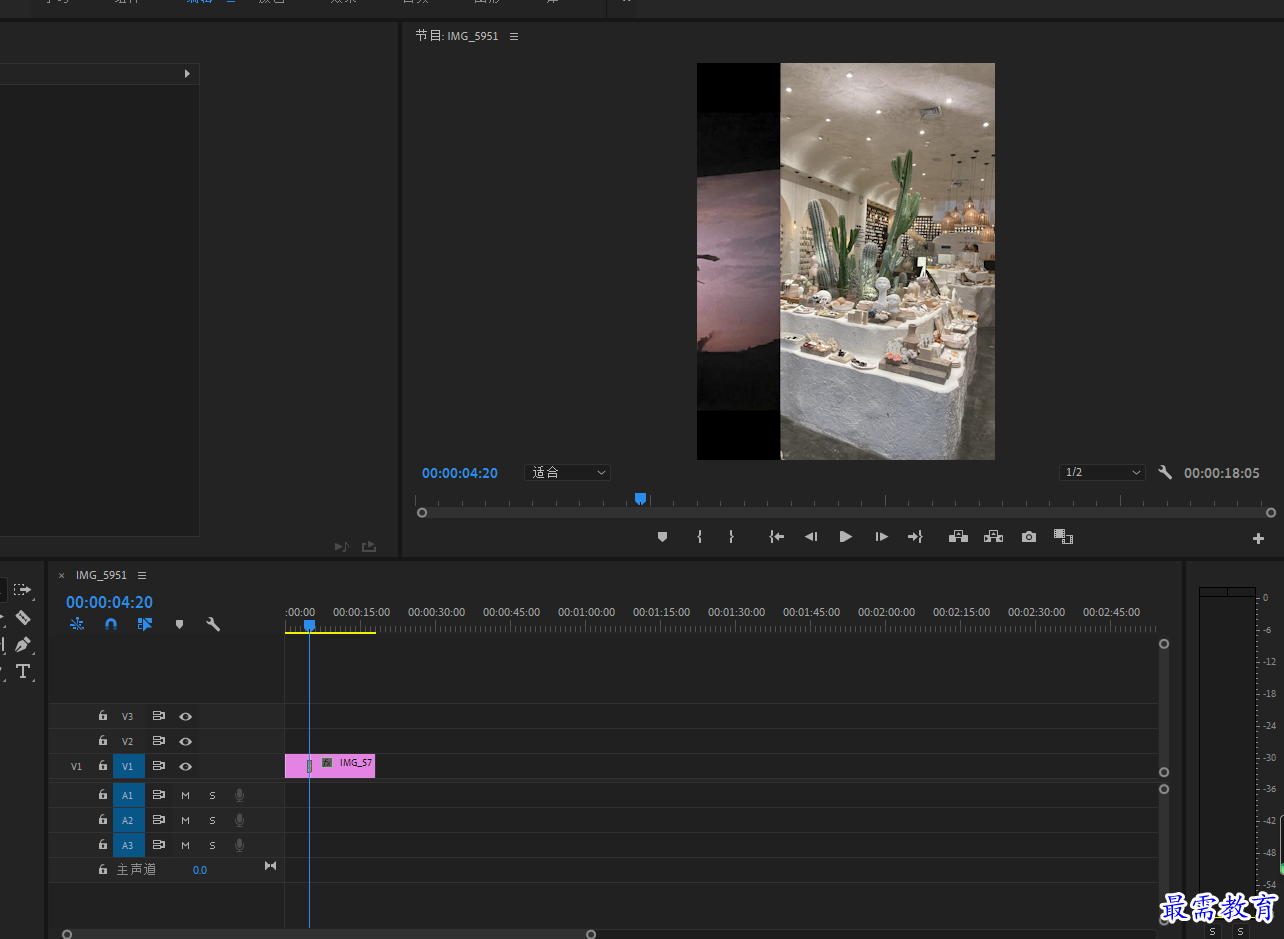Open the zoom level 适合 dropdown
The image size is (1284, 939).
click(567, 472)
